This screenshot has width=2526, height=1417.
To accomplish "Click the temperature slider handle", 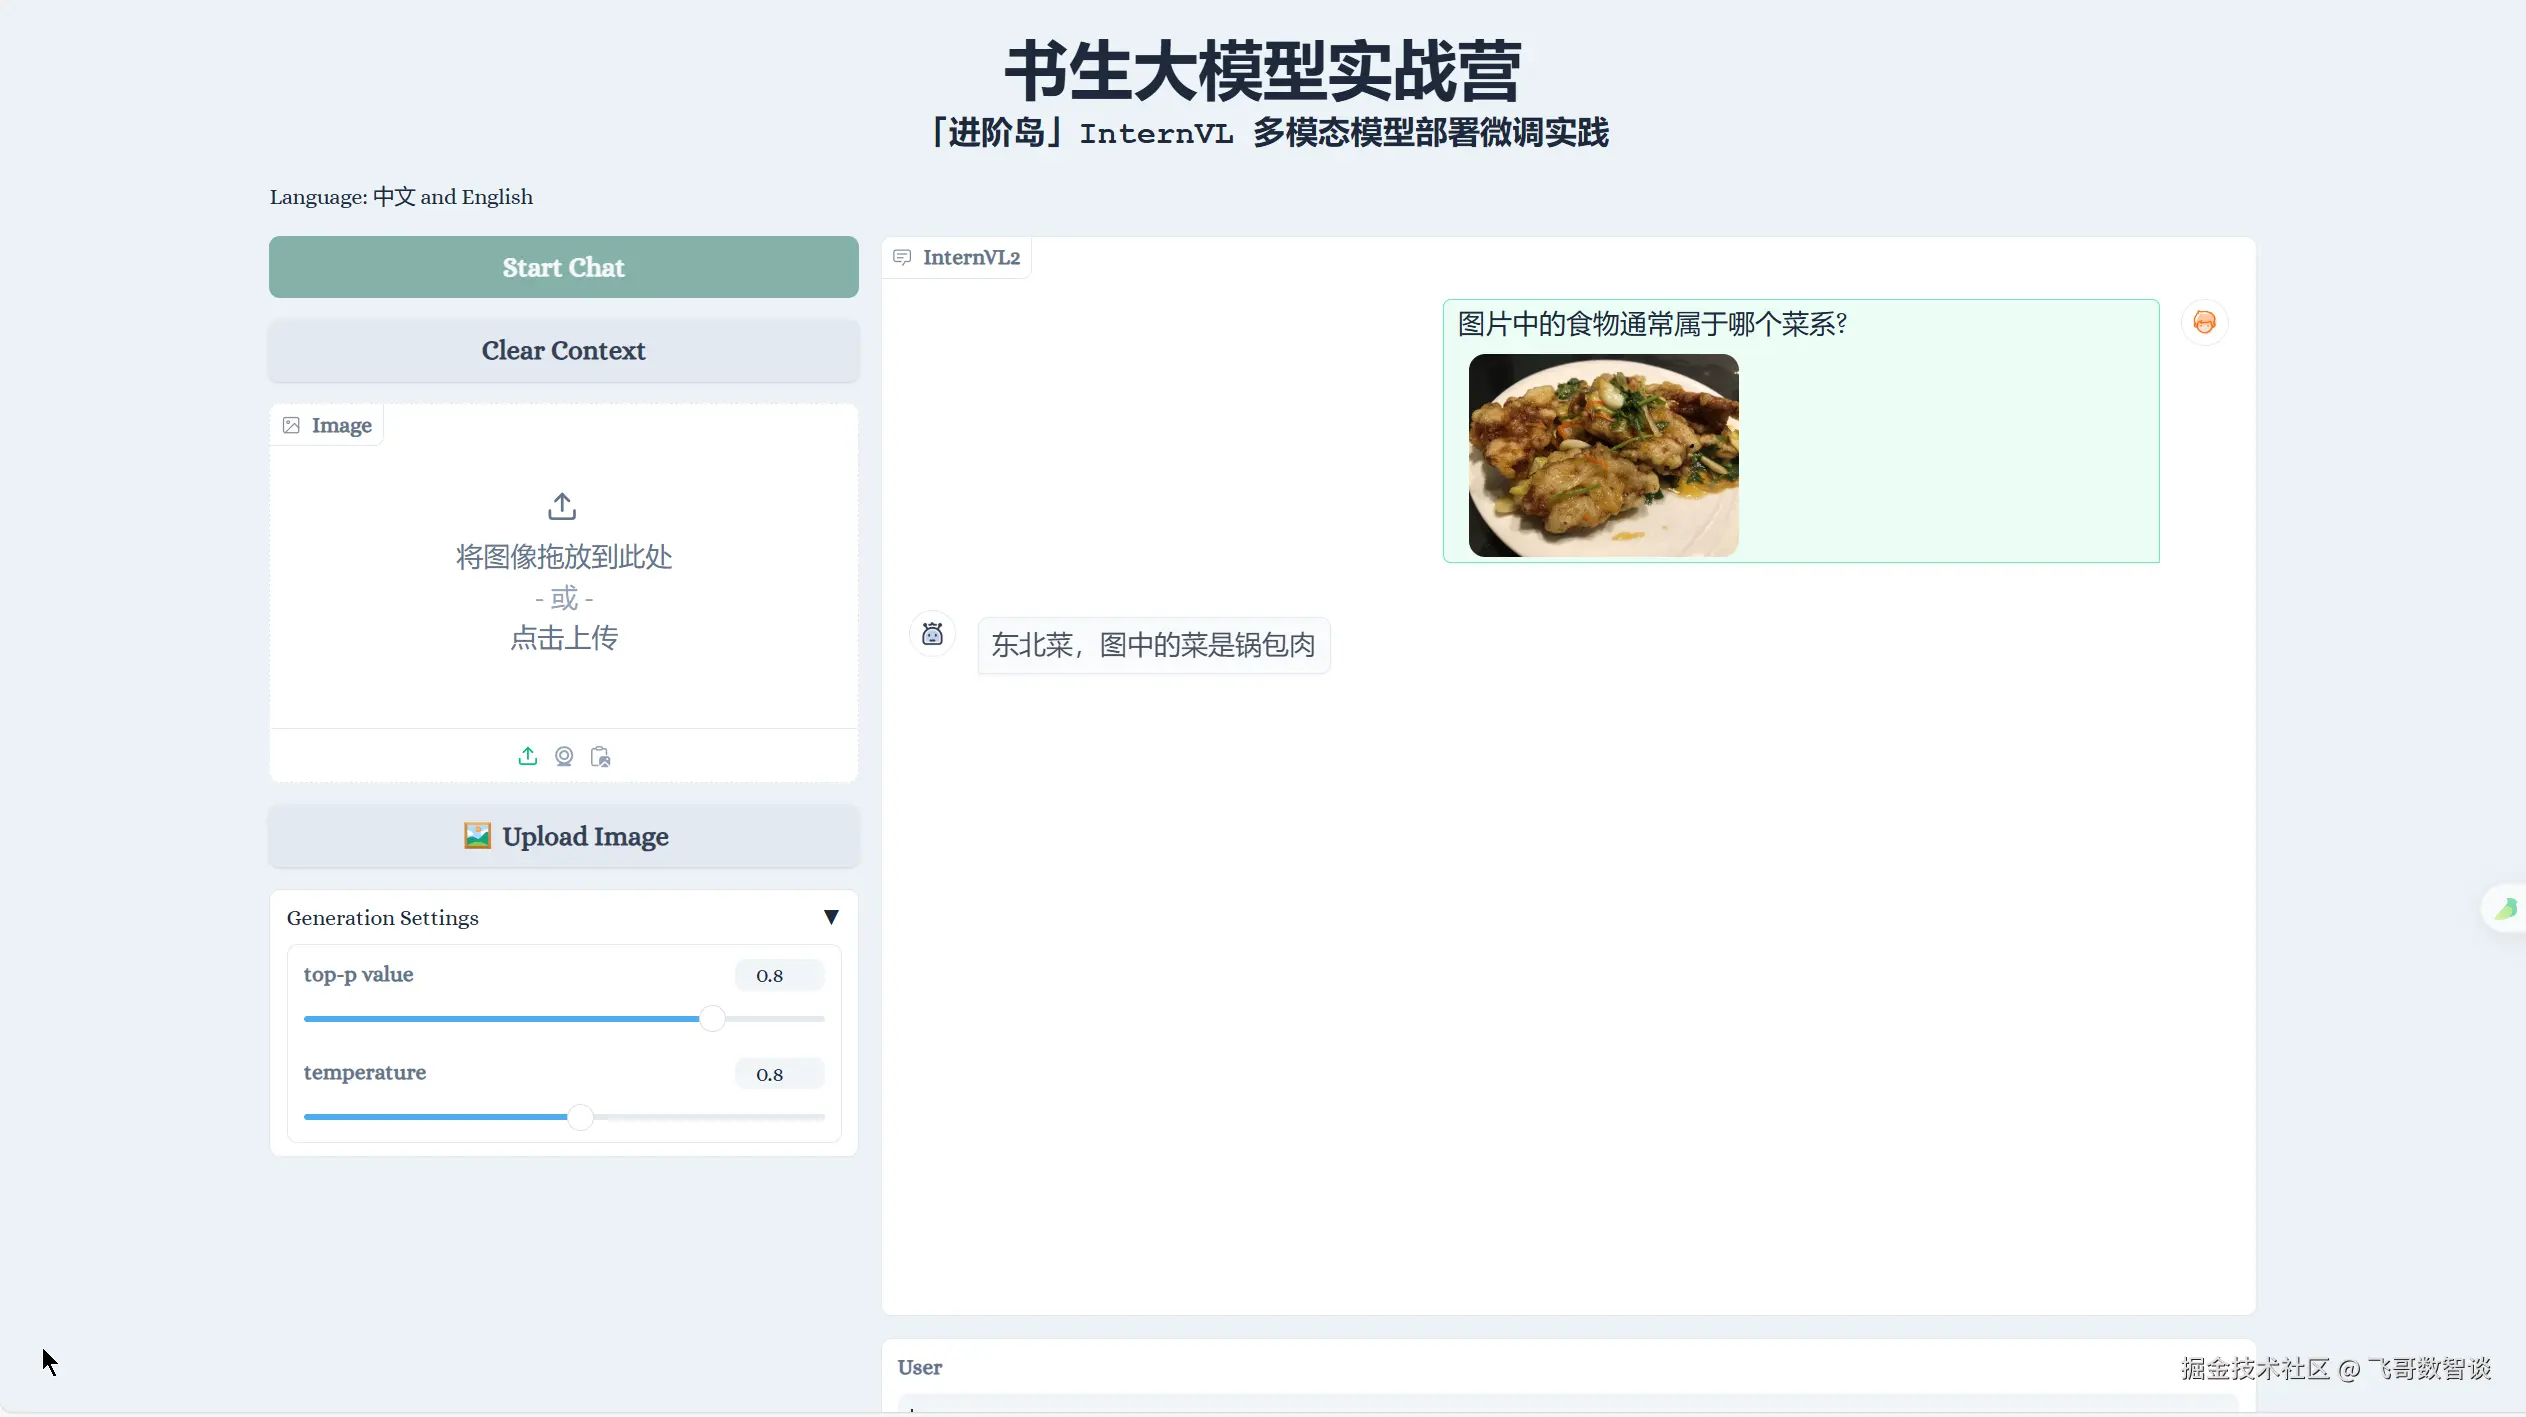I will [x=580, y=1116].
